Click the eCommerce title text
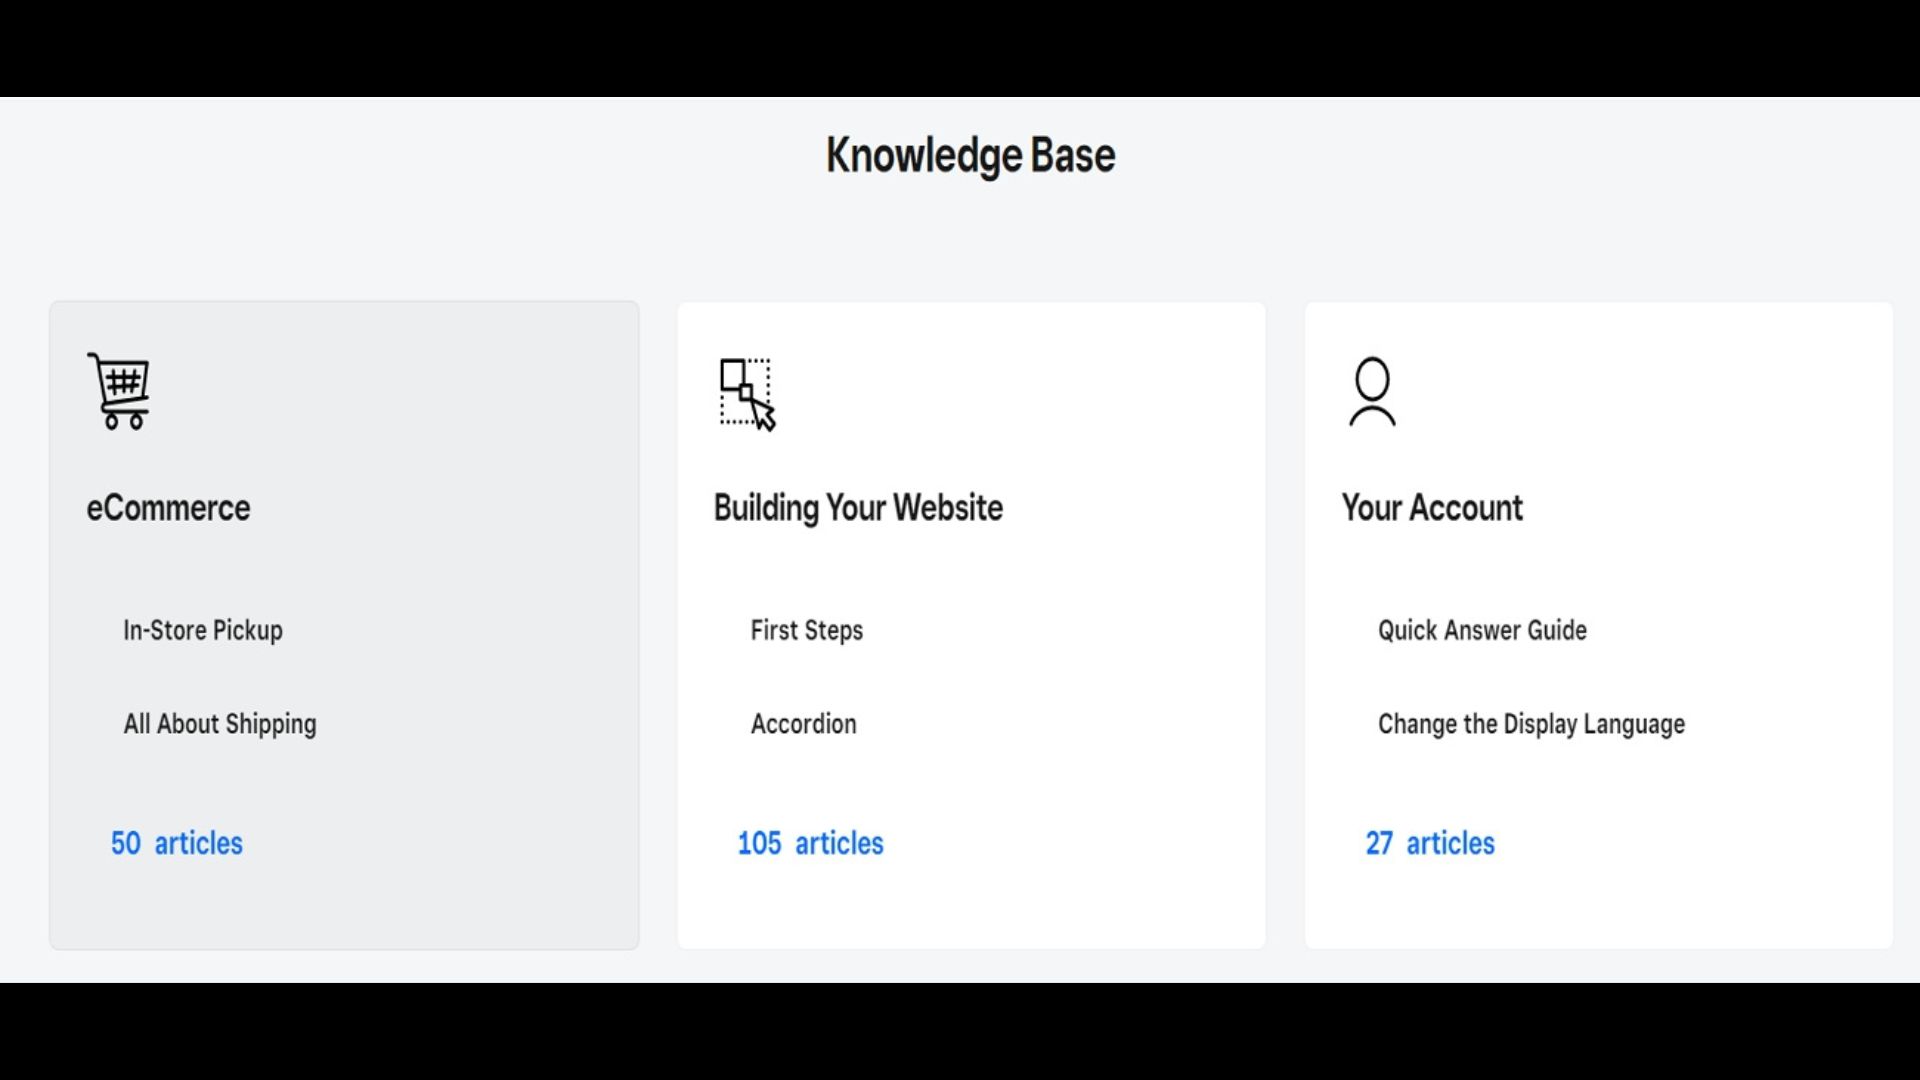Viewport: 1920px width, 1080px height. [168, 508]
